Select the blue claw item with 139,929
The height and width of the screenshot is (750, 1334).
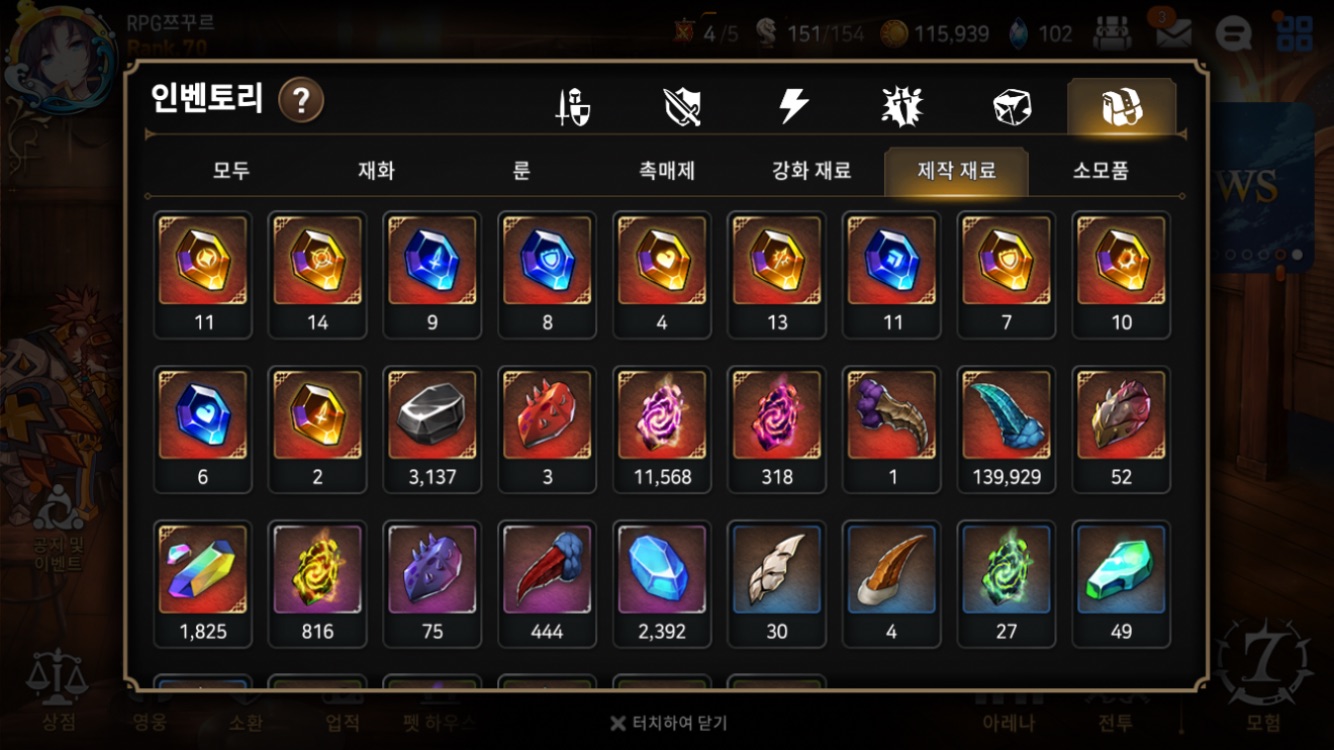point(1006,429)
